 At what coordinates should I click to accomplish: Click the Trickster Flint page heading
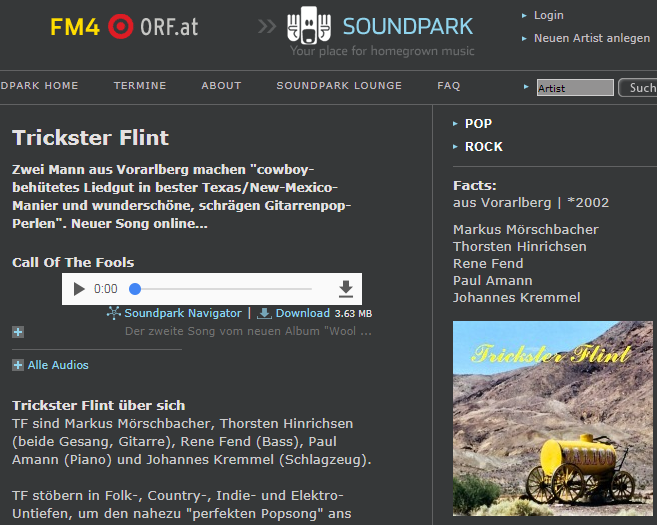pyautogui.click(x=91, y=138)
